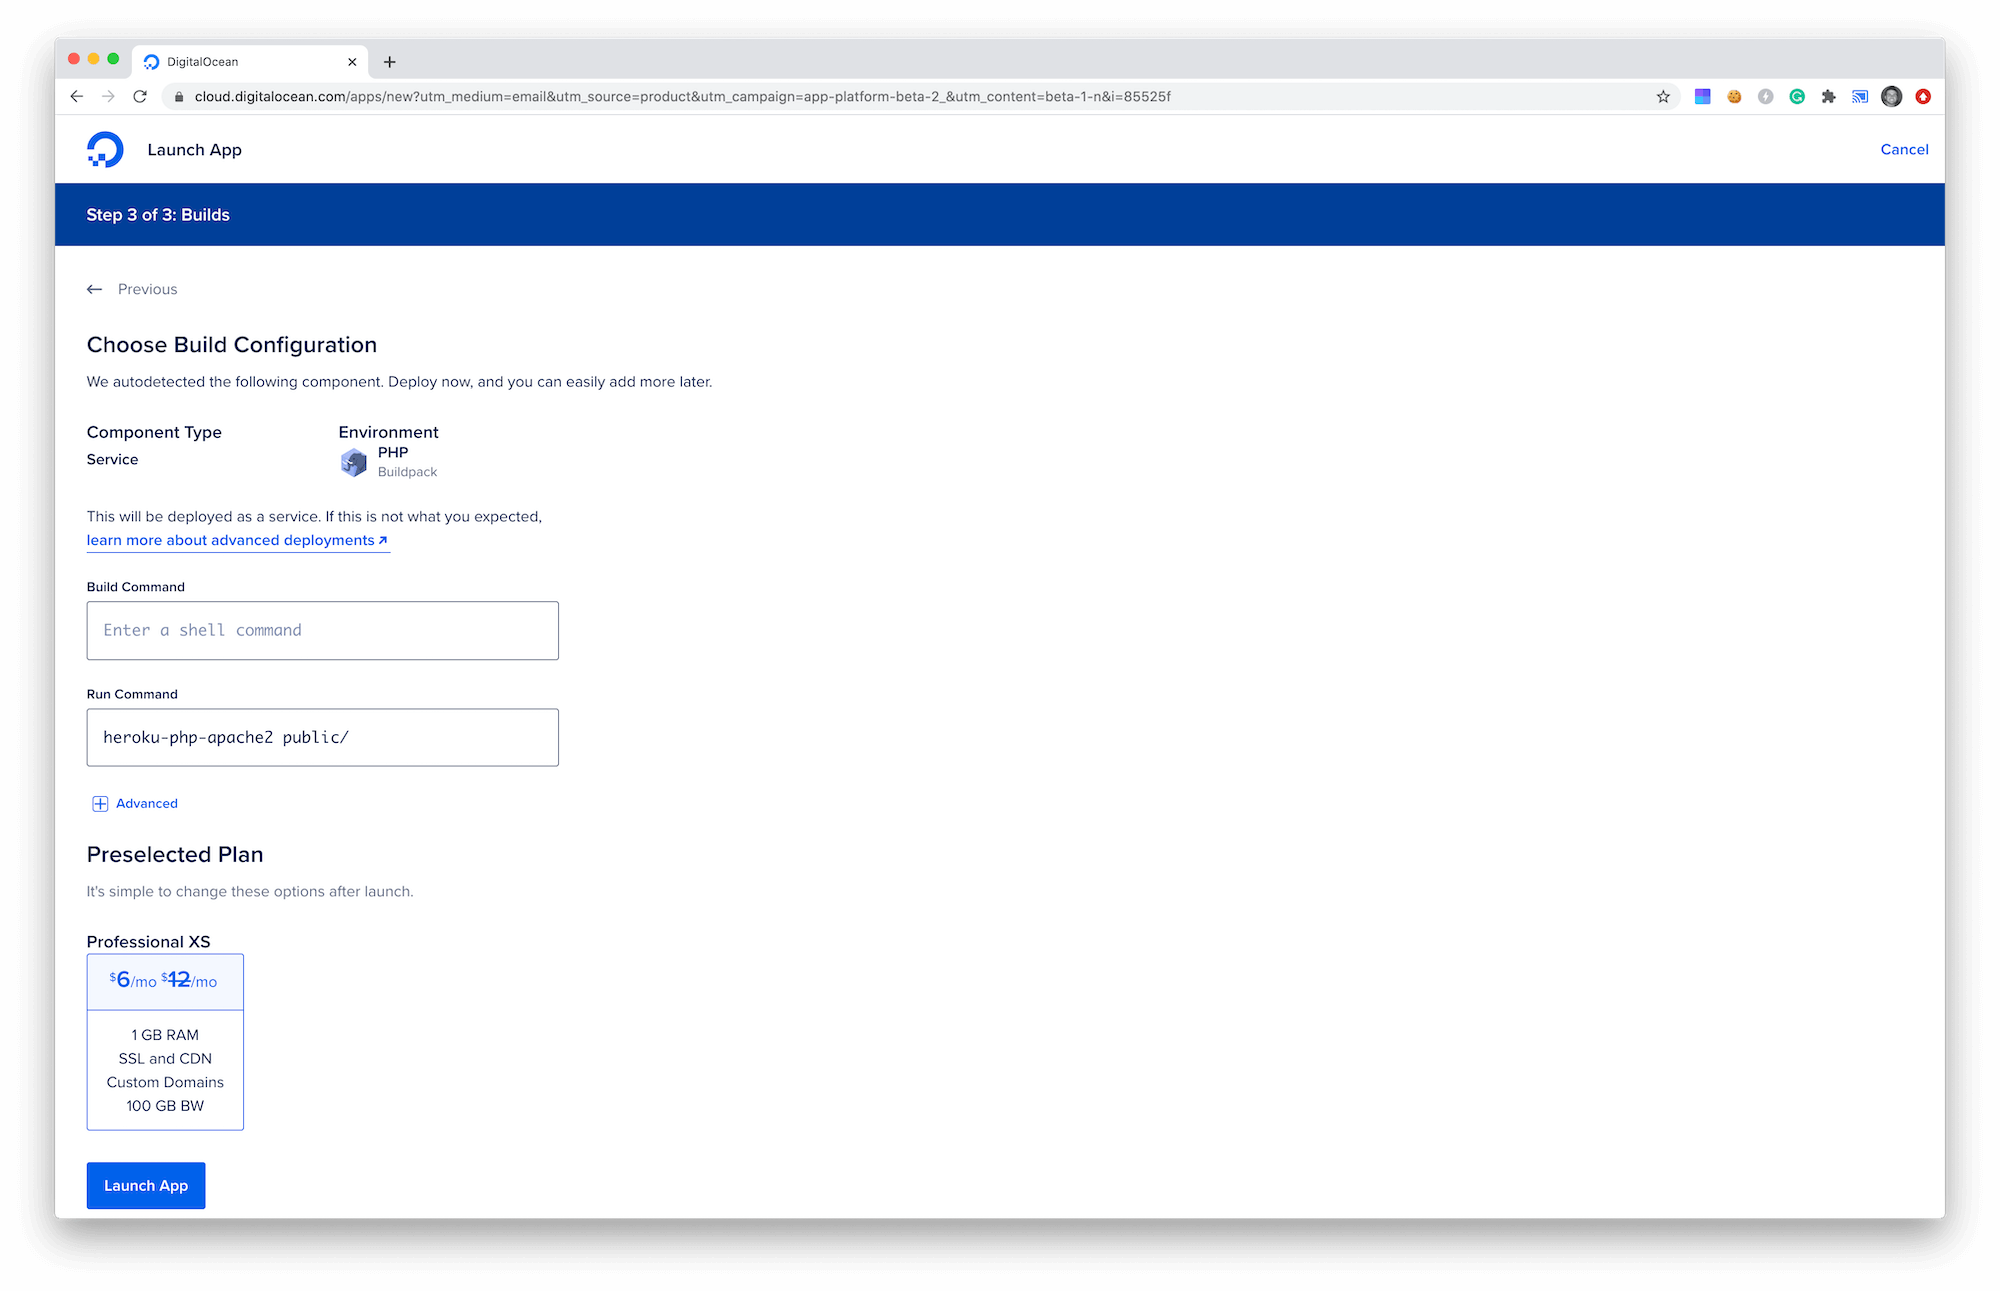Click the back arrow navigation icon
Viewport: 2000px width, 1291px height.
pos(95,289)
